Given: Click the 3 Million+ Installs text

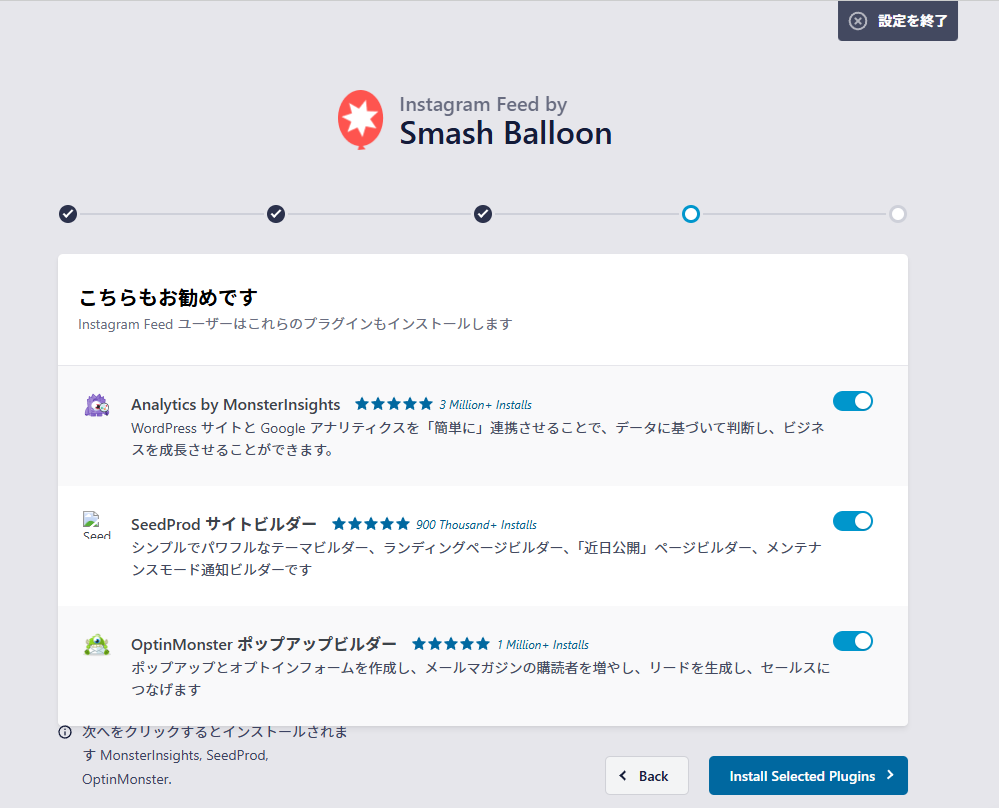Looking at the screenshot, I should coord(485,405).
